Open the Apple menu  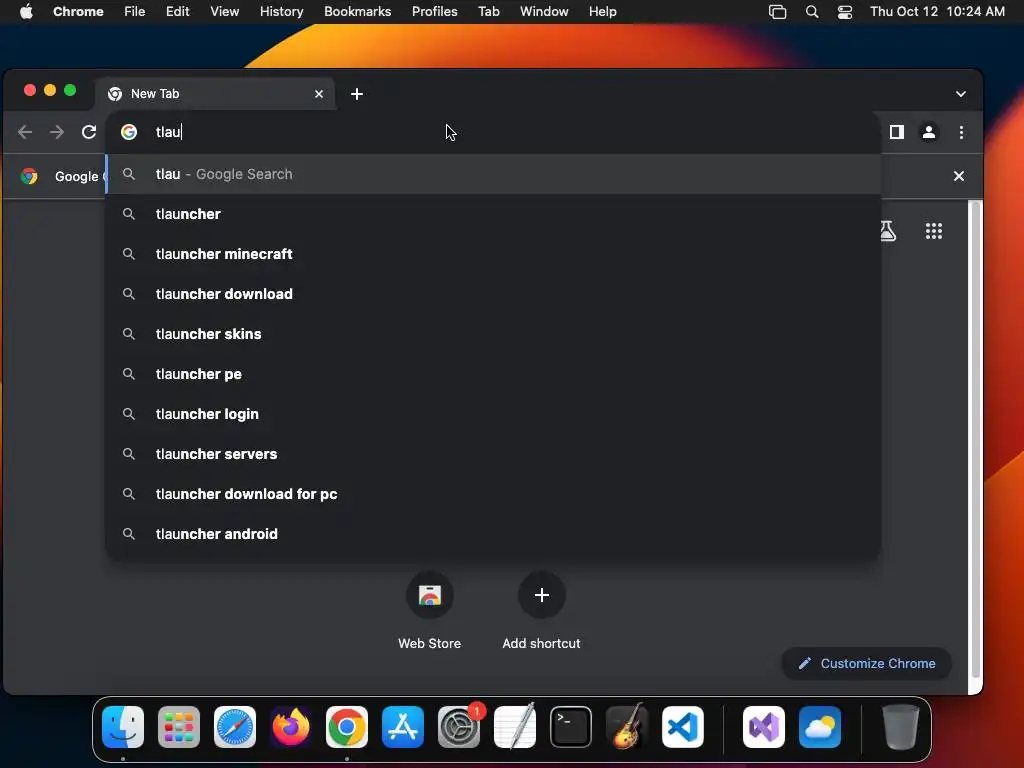tap(26, 12)
